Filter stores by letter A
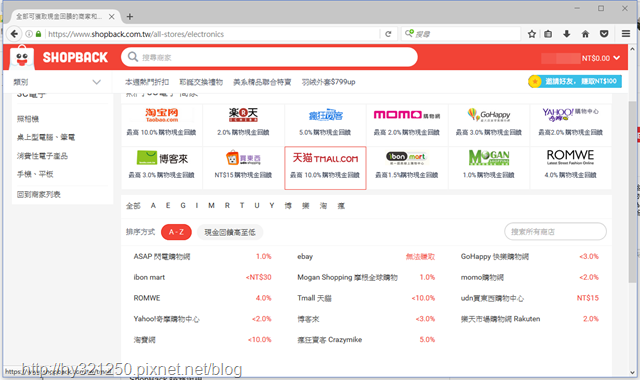 (153, 206)
